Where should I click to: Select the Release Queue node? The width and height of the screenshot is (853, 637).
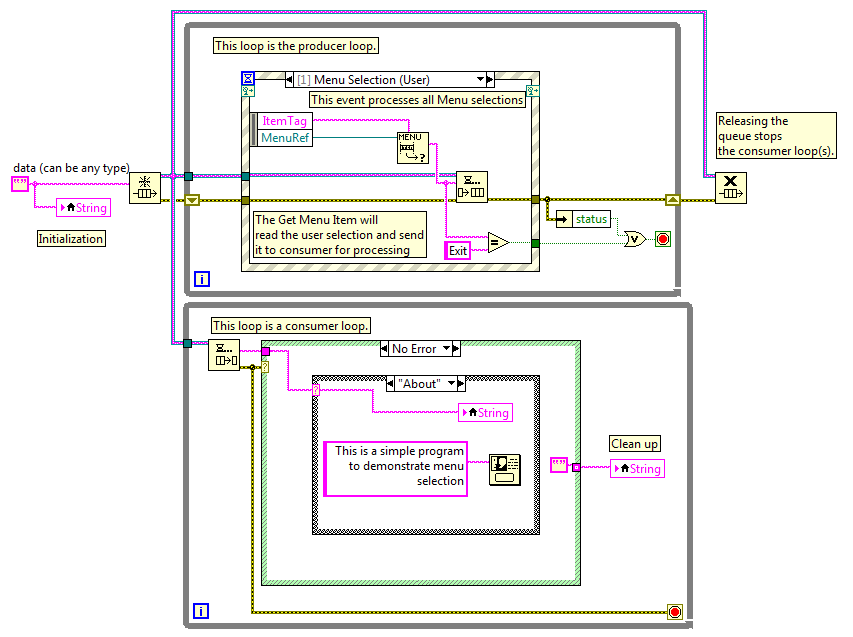point(731,188)
